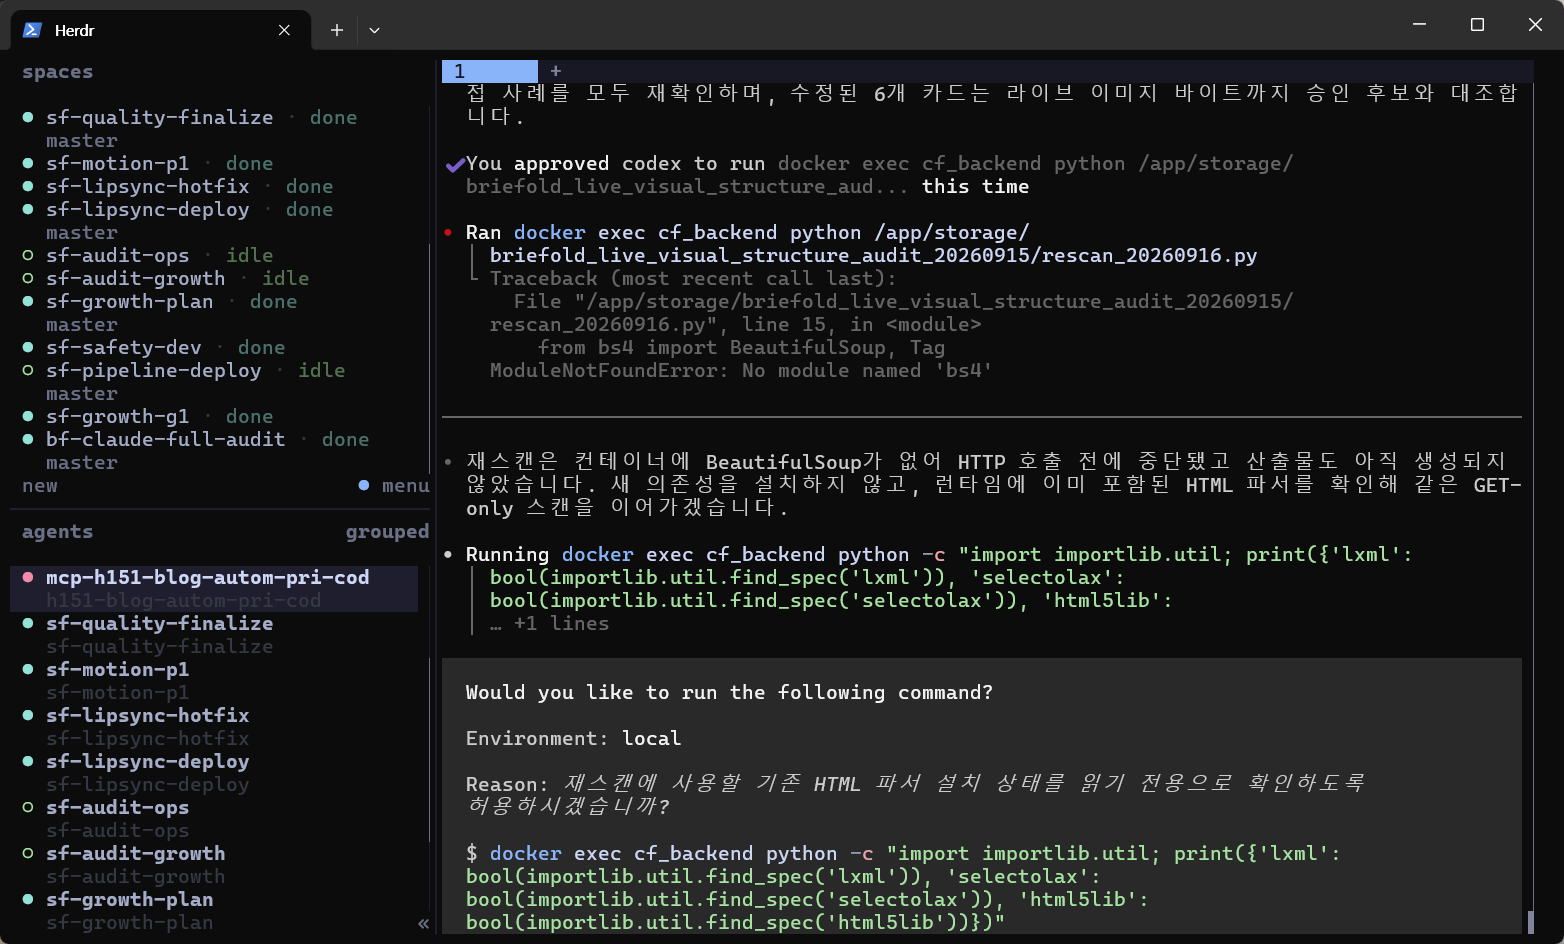
Task: Open the sf-audit-ops space
Action: click(x=117, y=255)
